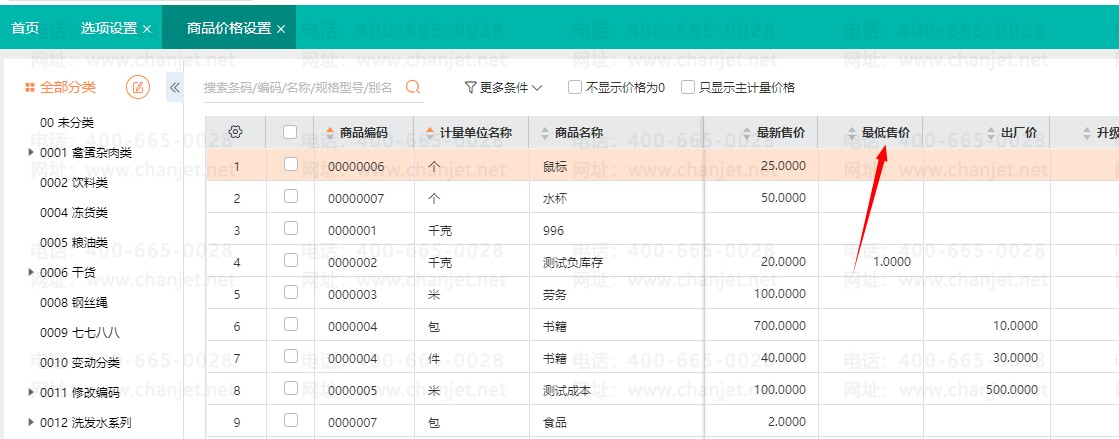
Task: Sort by 出厂价 column arrows
Action: pyautogui.click(x=992, y=133)
